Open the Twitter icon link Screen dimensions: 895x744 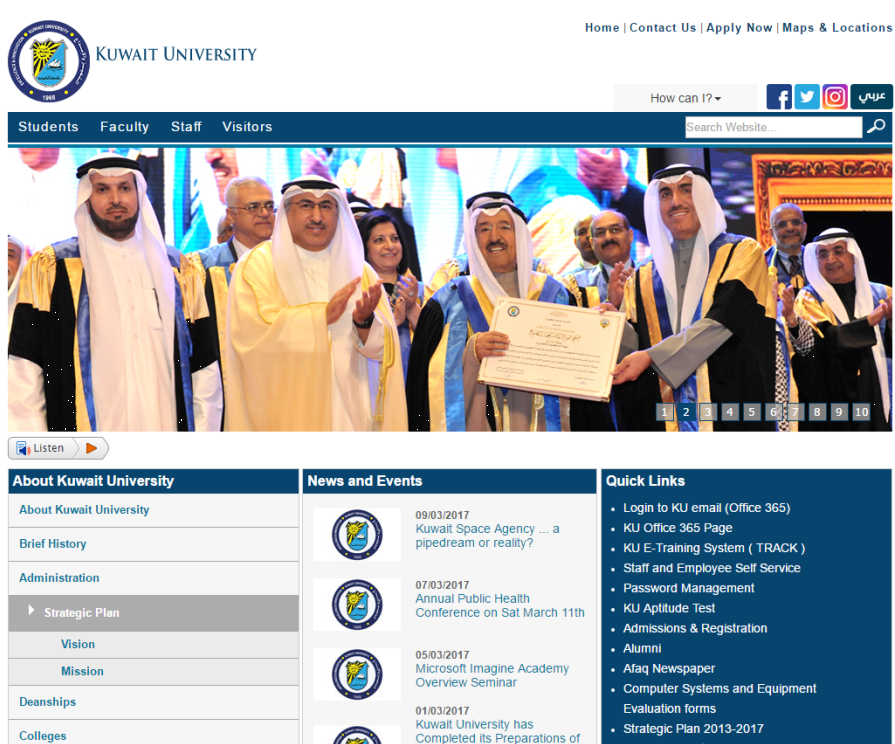[807, 96]
